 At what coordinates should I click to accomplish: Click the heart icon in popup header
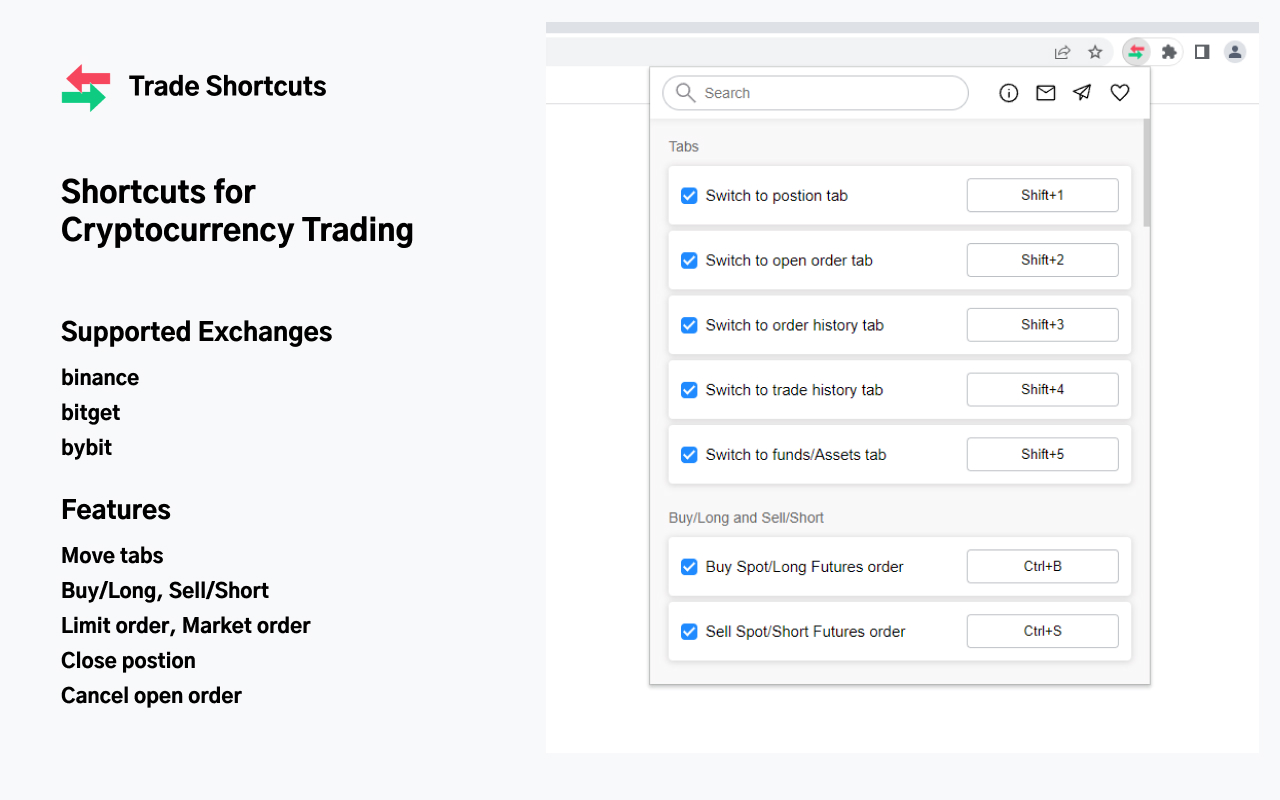(1120, 93)
